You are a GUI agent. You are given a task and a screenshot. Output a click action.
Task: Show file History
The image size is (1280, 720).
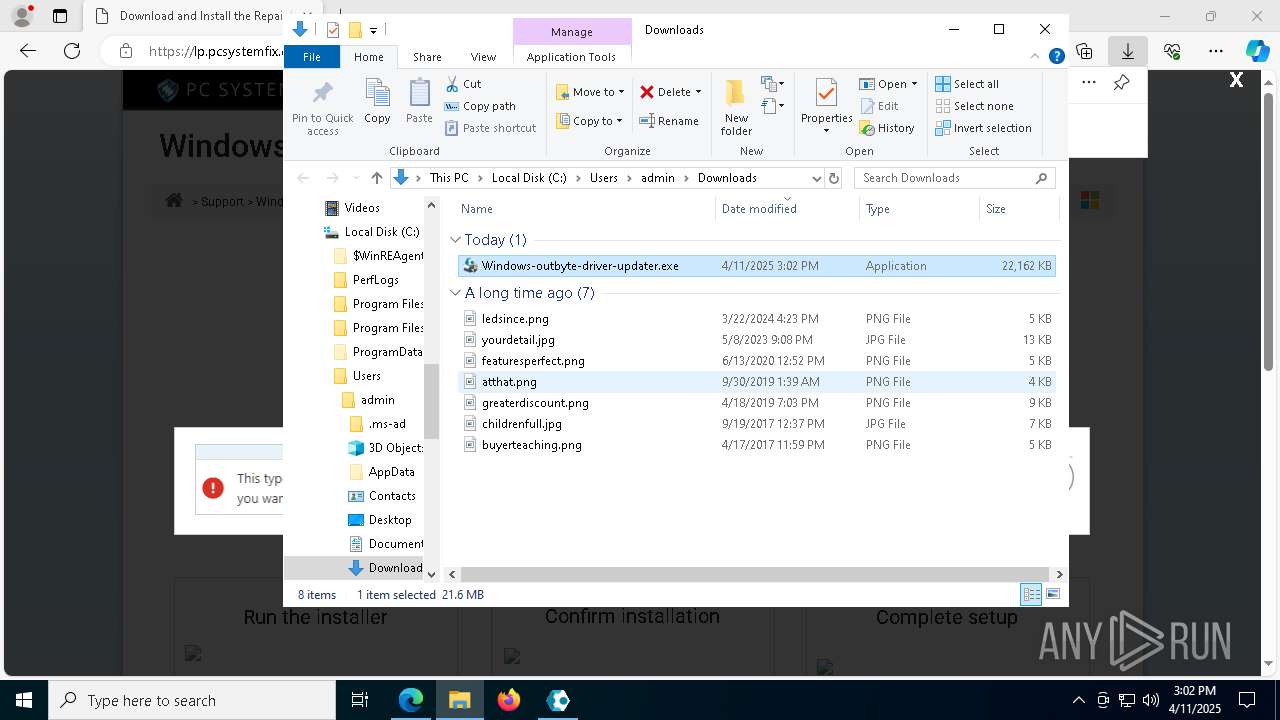point(886,128)
